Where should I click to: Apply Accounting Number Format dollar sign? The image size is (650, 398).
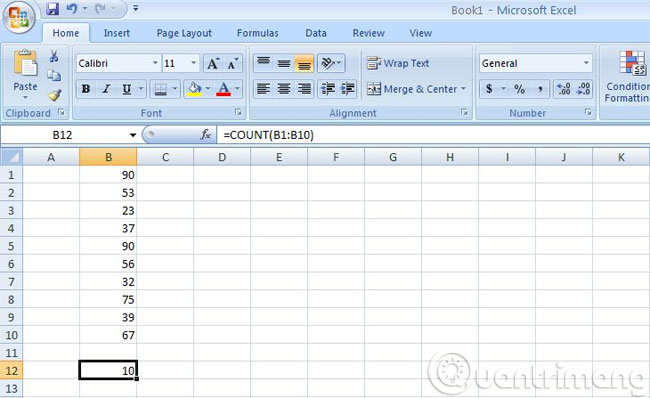[x=490, y=89]
